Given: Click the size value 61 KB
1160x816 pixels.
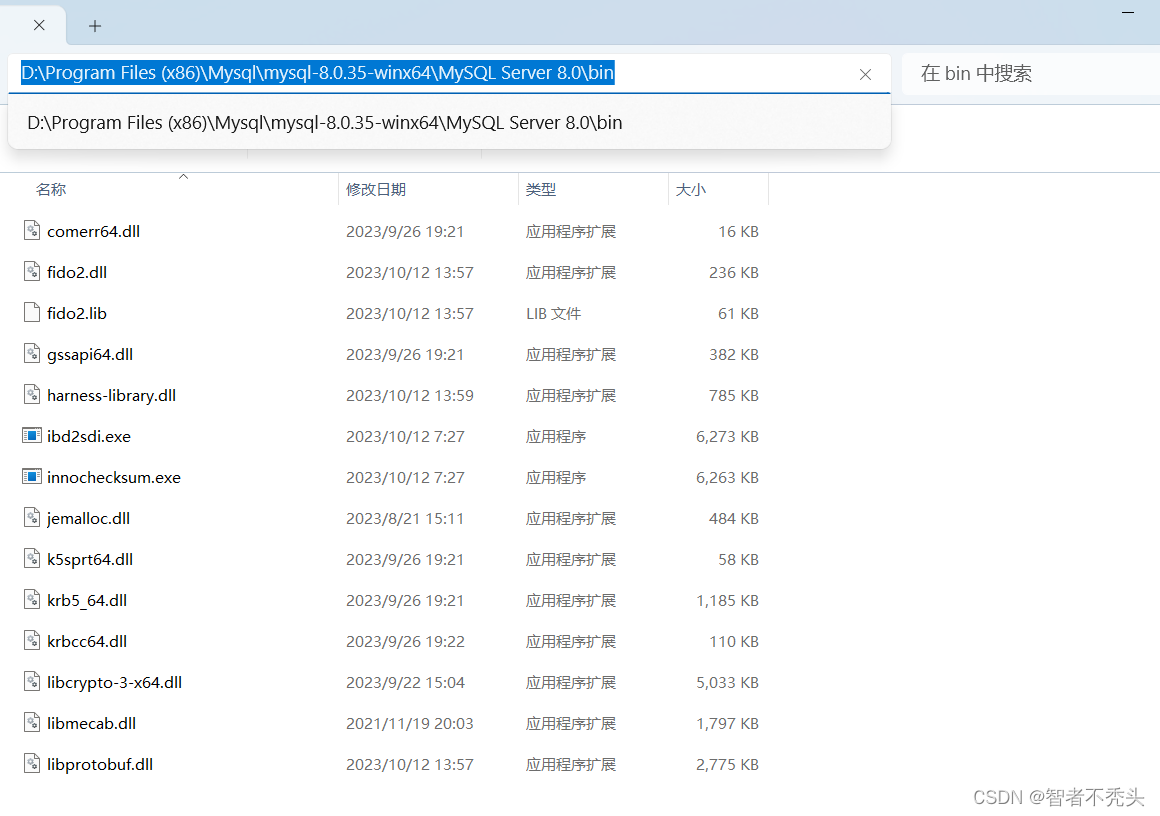Looking at the screenshot, I should coord(738,314).
